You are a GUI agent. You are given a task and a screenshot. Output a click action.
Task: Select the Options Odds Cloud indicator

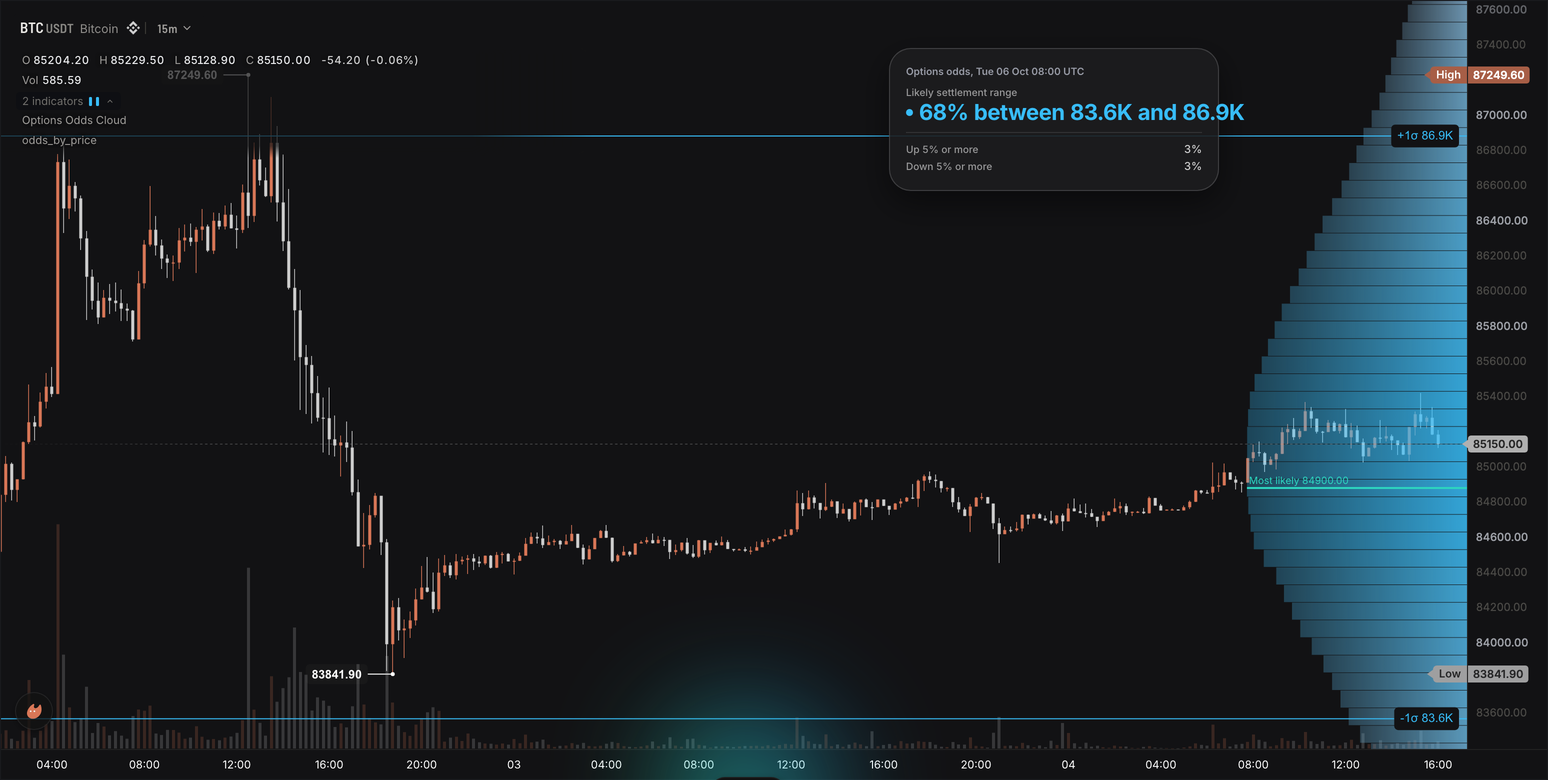click(x=74, y=120)
